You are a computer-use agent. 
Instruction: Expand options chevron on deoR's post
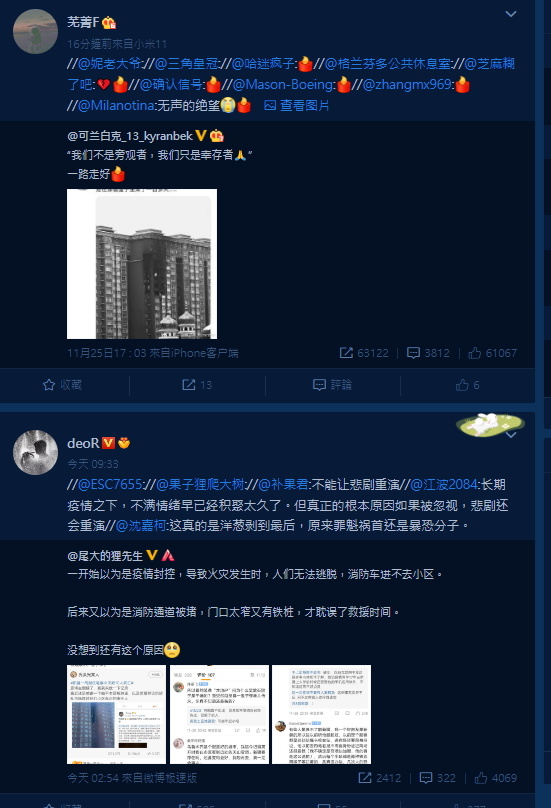(x=511, y=435)
